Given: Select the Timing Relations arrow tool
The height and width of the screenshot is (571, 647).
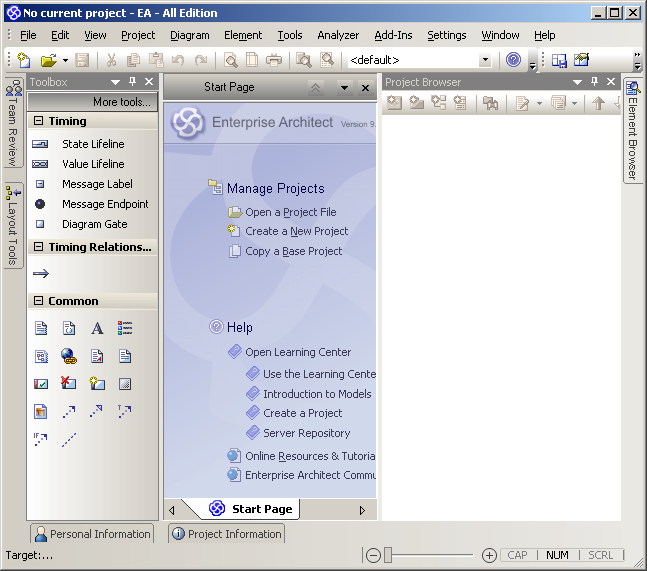Looking at the screenshot, I should click(41, 274).
